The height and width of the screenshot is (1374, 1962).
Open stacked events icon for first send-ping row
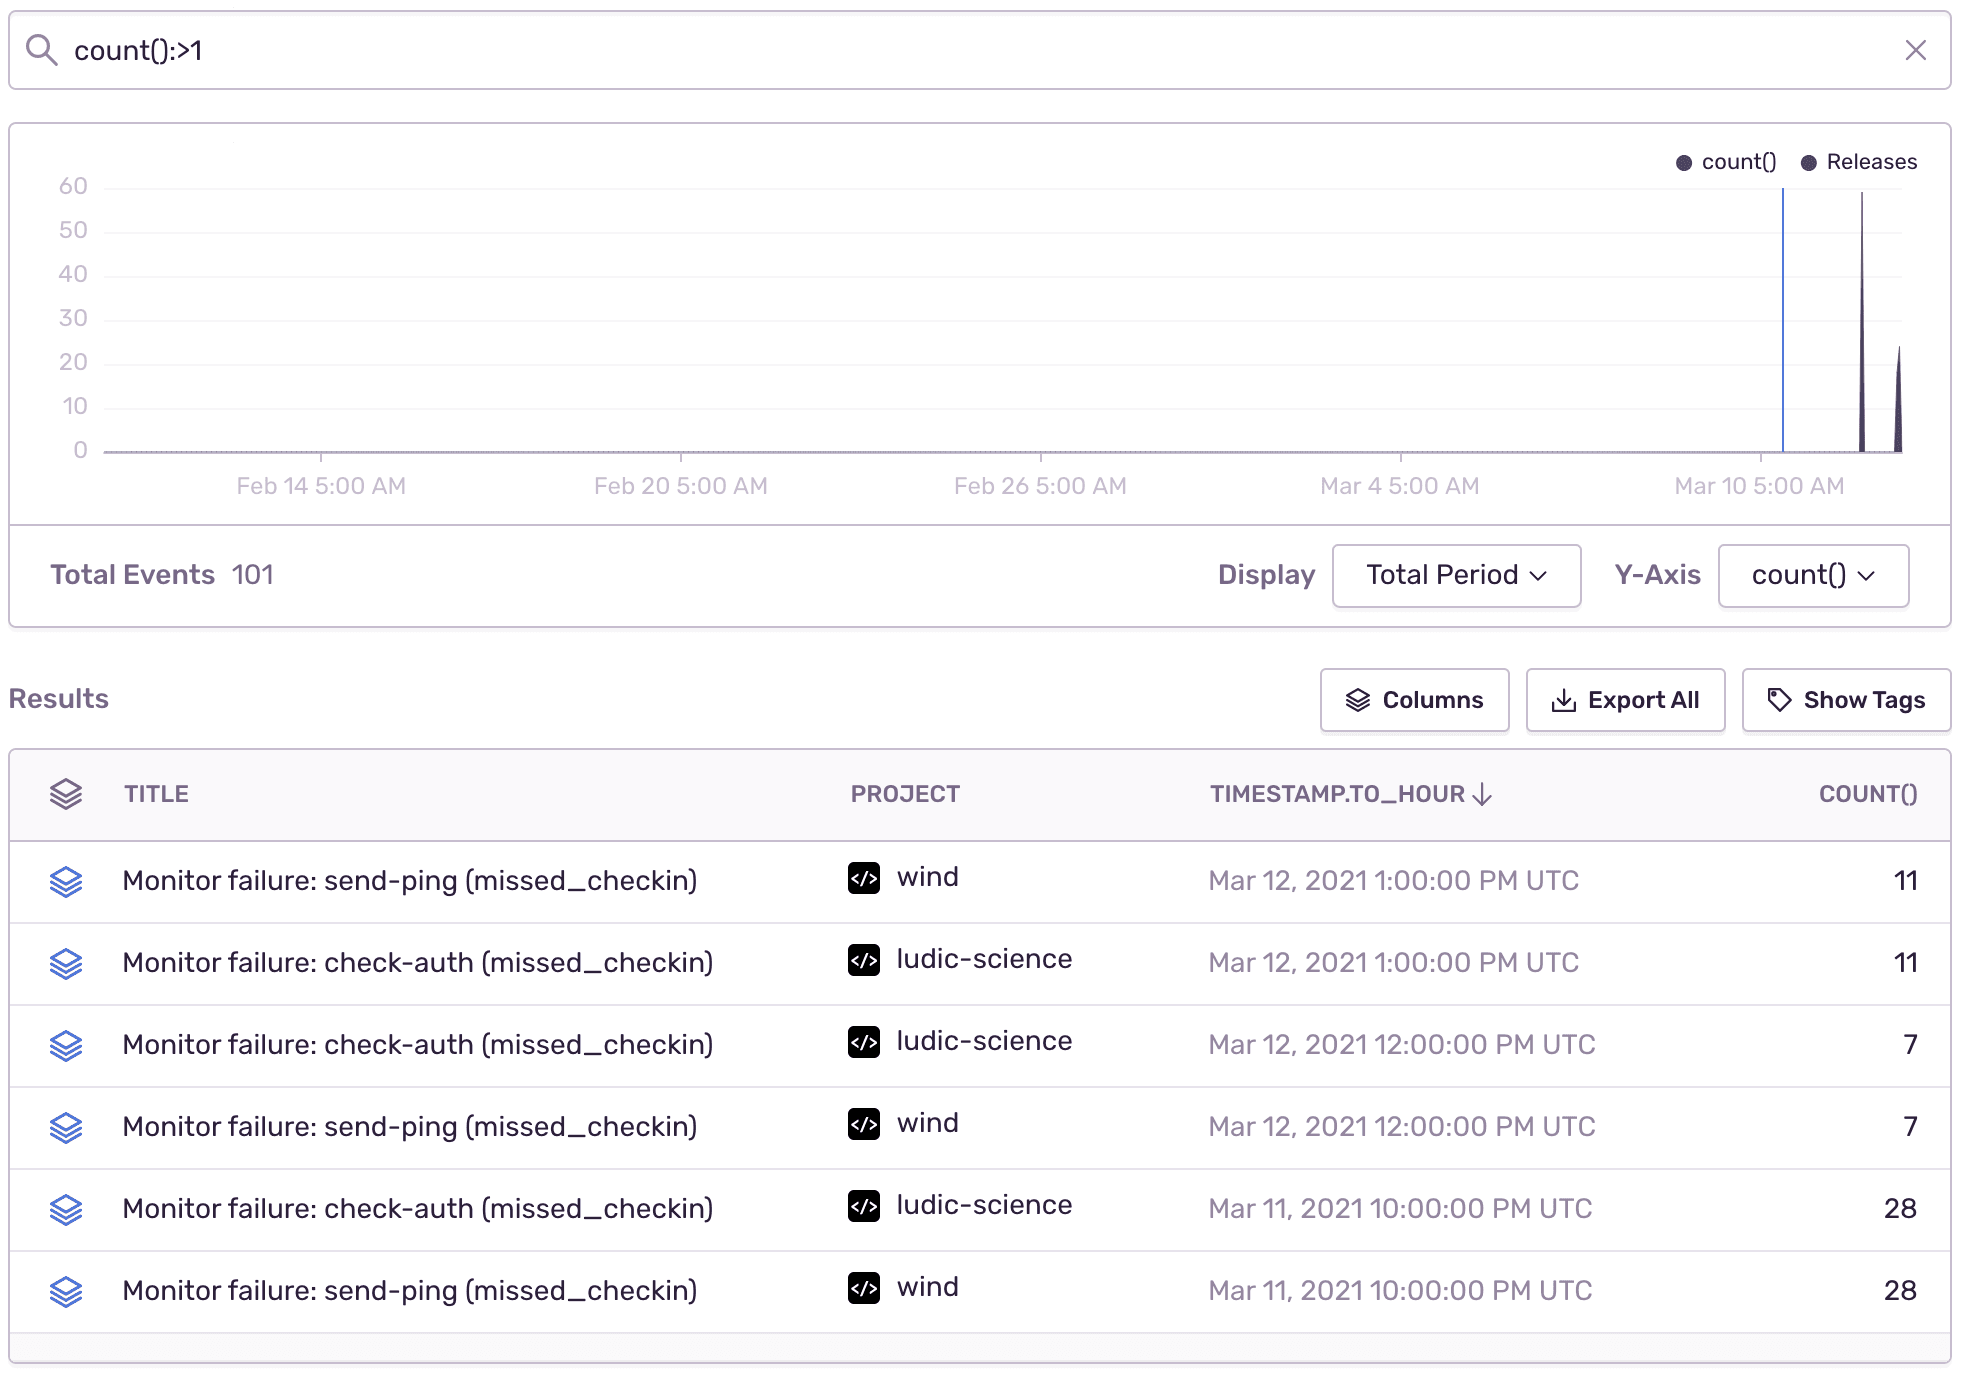click(x=66, y=881)
